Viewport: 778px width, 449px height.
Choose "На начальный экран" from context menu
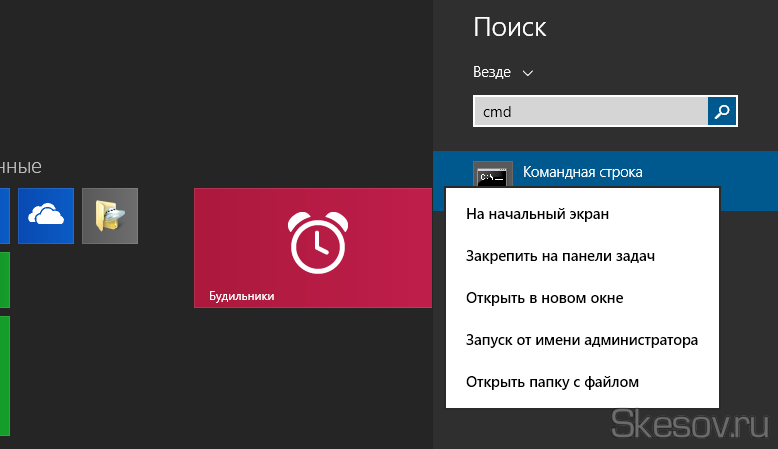[537, 213]
